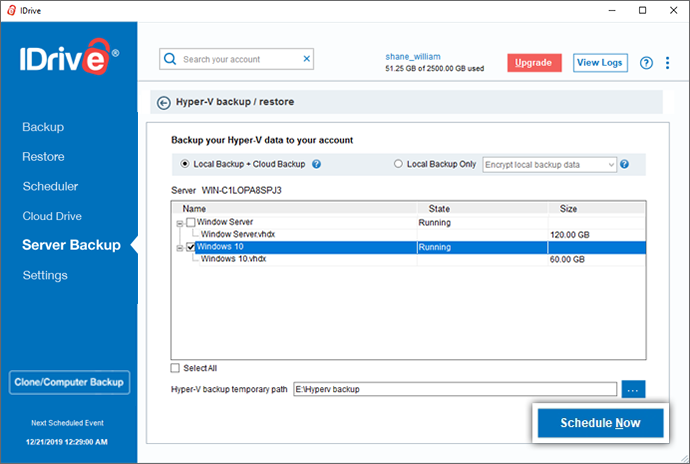
Task: Select the Windows 10.vhdx row
Action: (234, 259)
